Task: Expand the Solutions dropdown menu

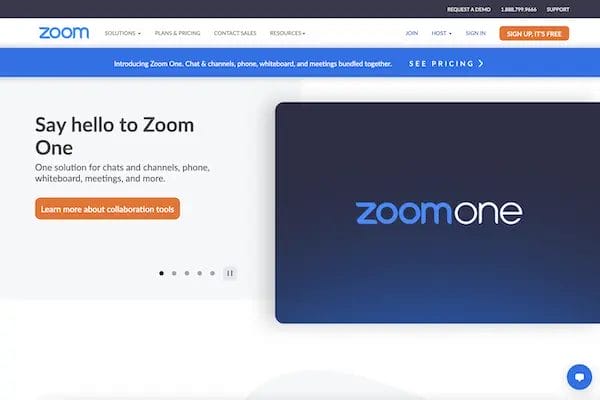Action: tap(122, 33)
